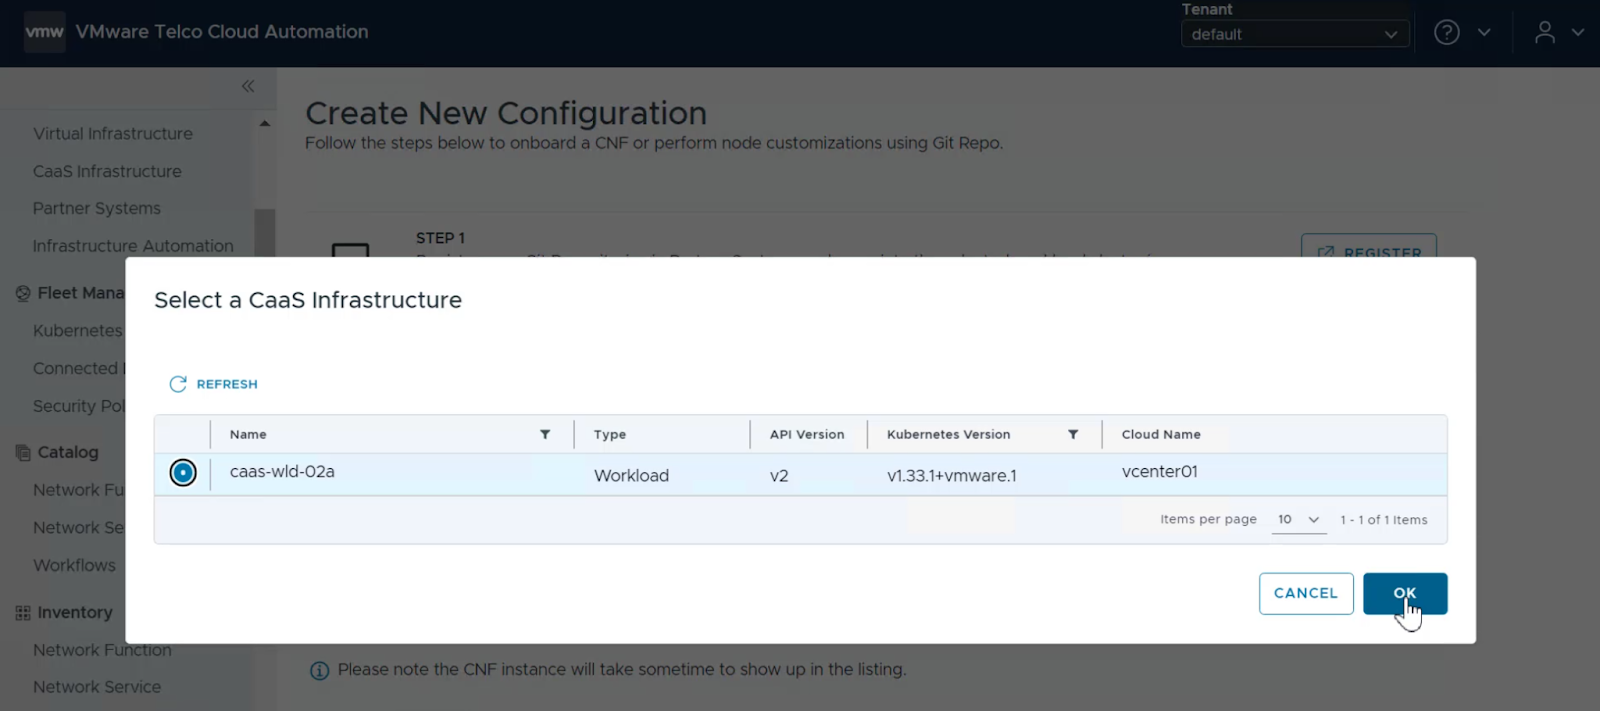Image resolution: width=1600 pixels, height=711 pixels.
Task: Click the CANCEL button
Action: click(1306, 593)
